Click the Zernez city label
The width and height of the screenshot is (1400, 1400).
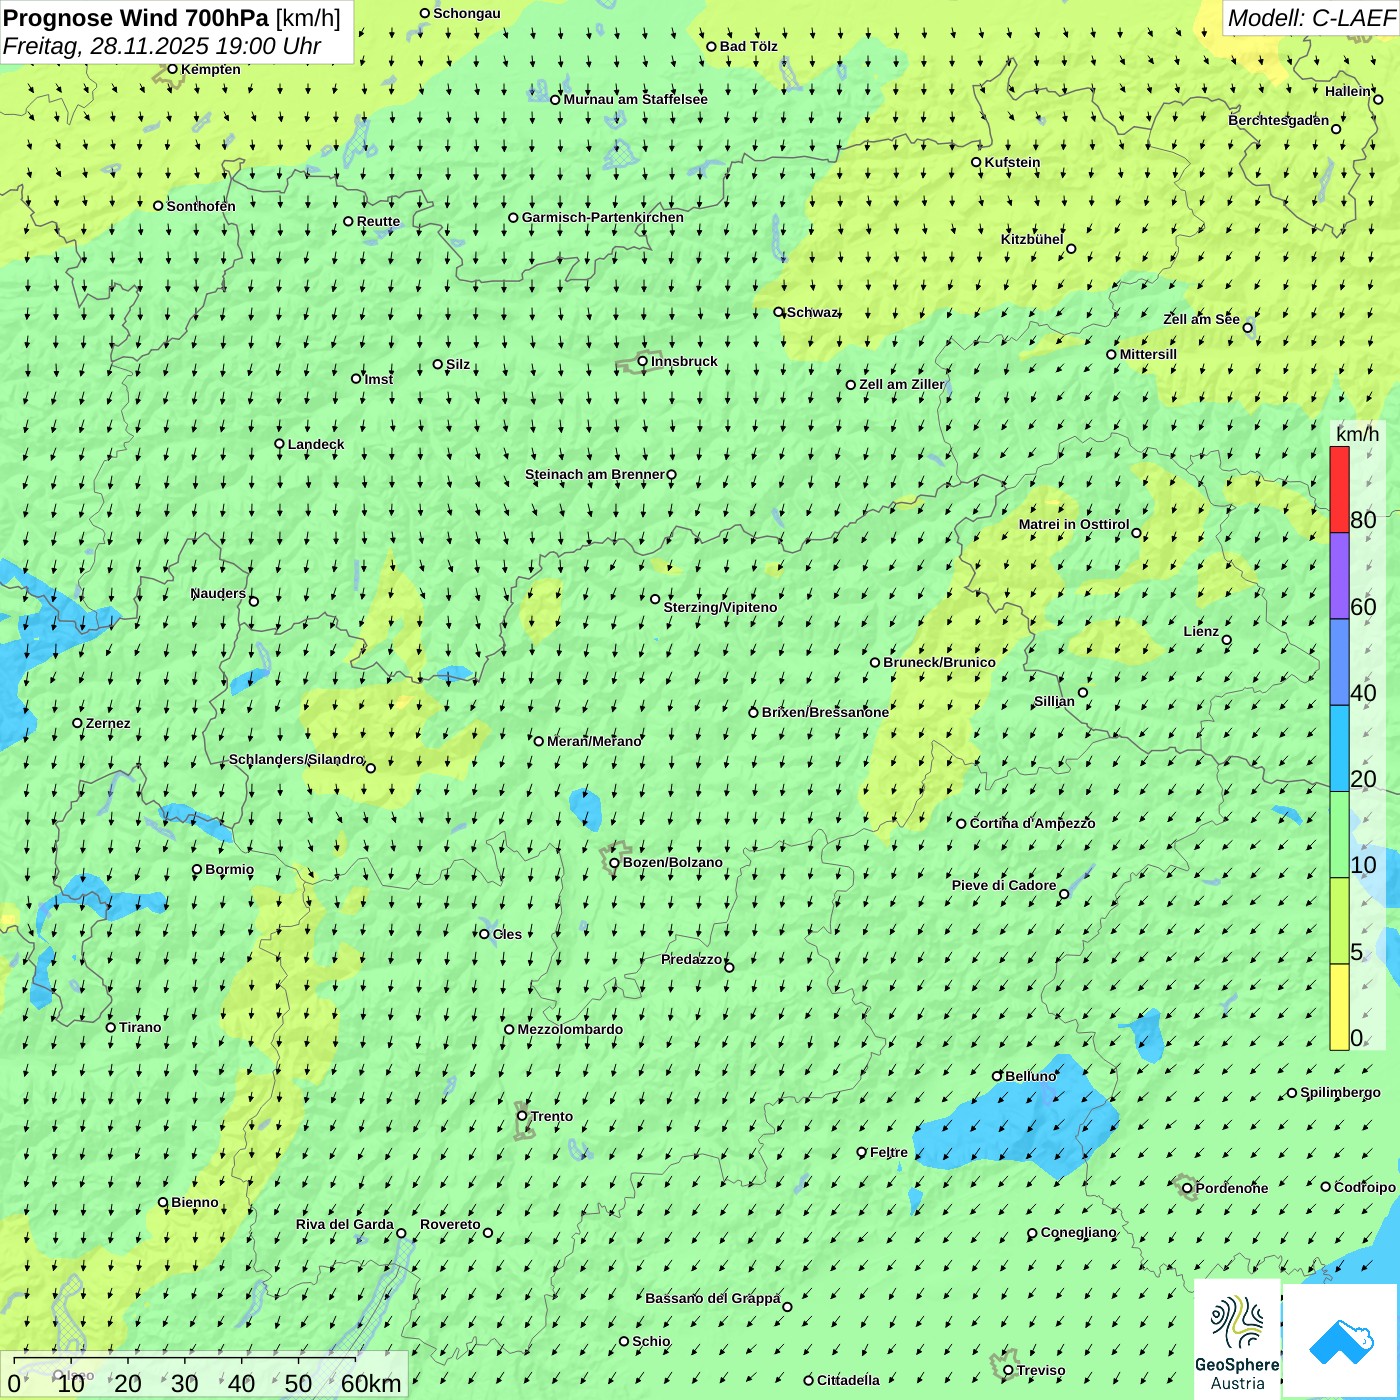(x=108, y=723)
